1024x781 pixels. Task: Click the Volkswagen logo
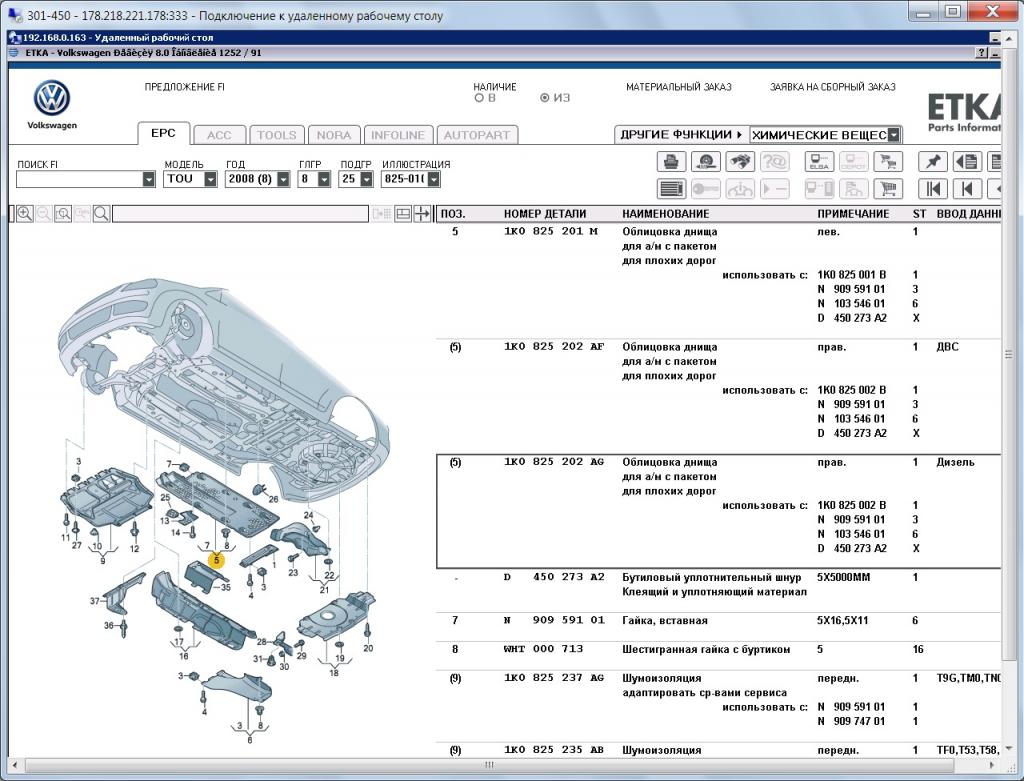(x=52, y=99)
